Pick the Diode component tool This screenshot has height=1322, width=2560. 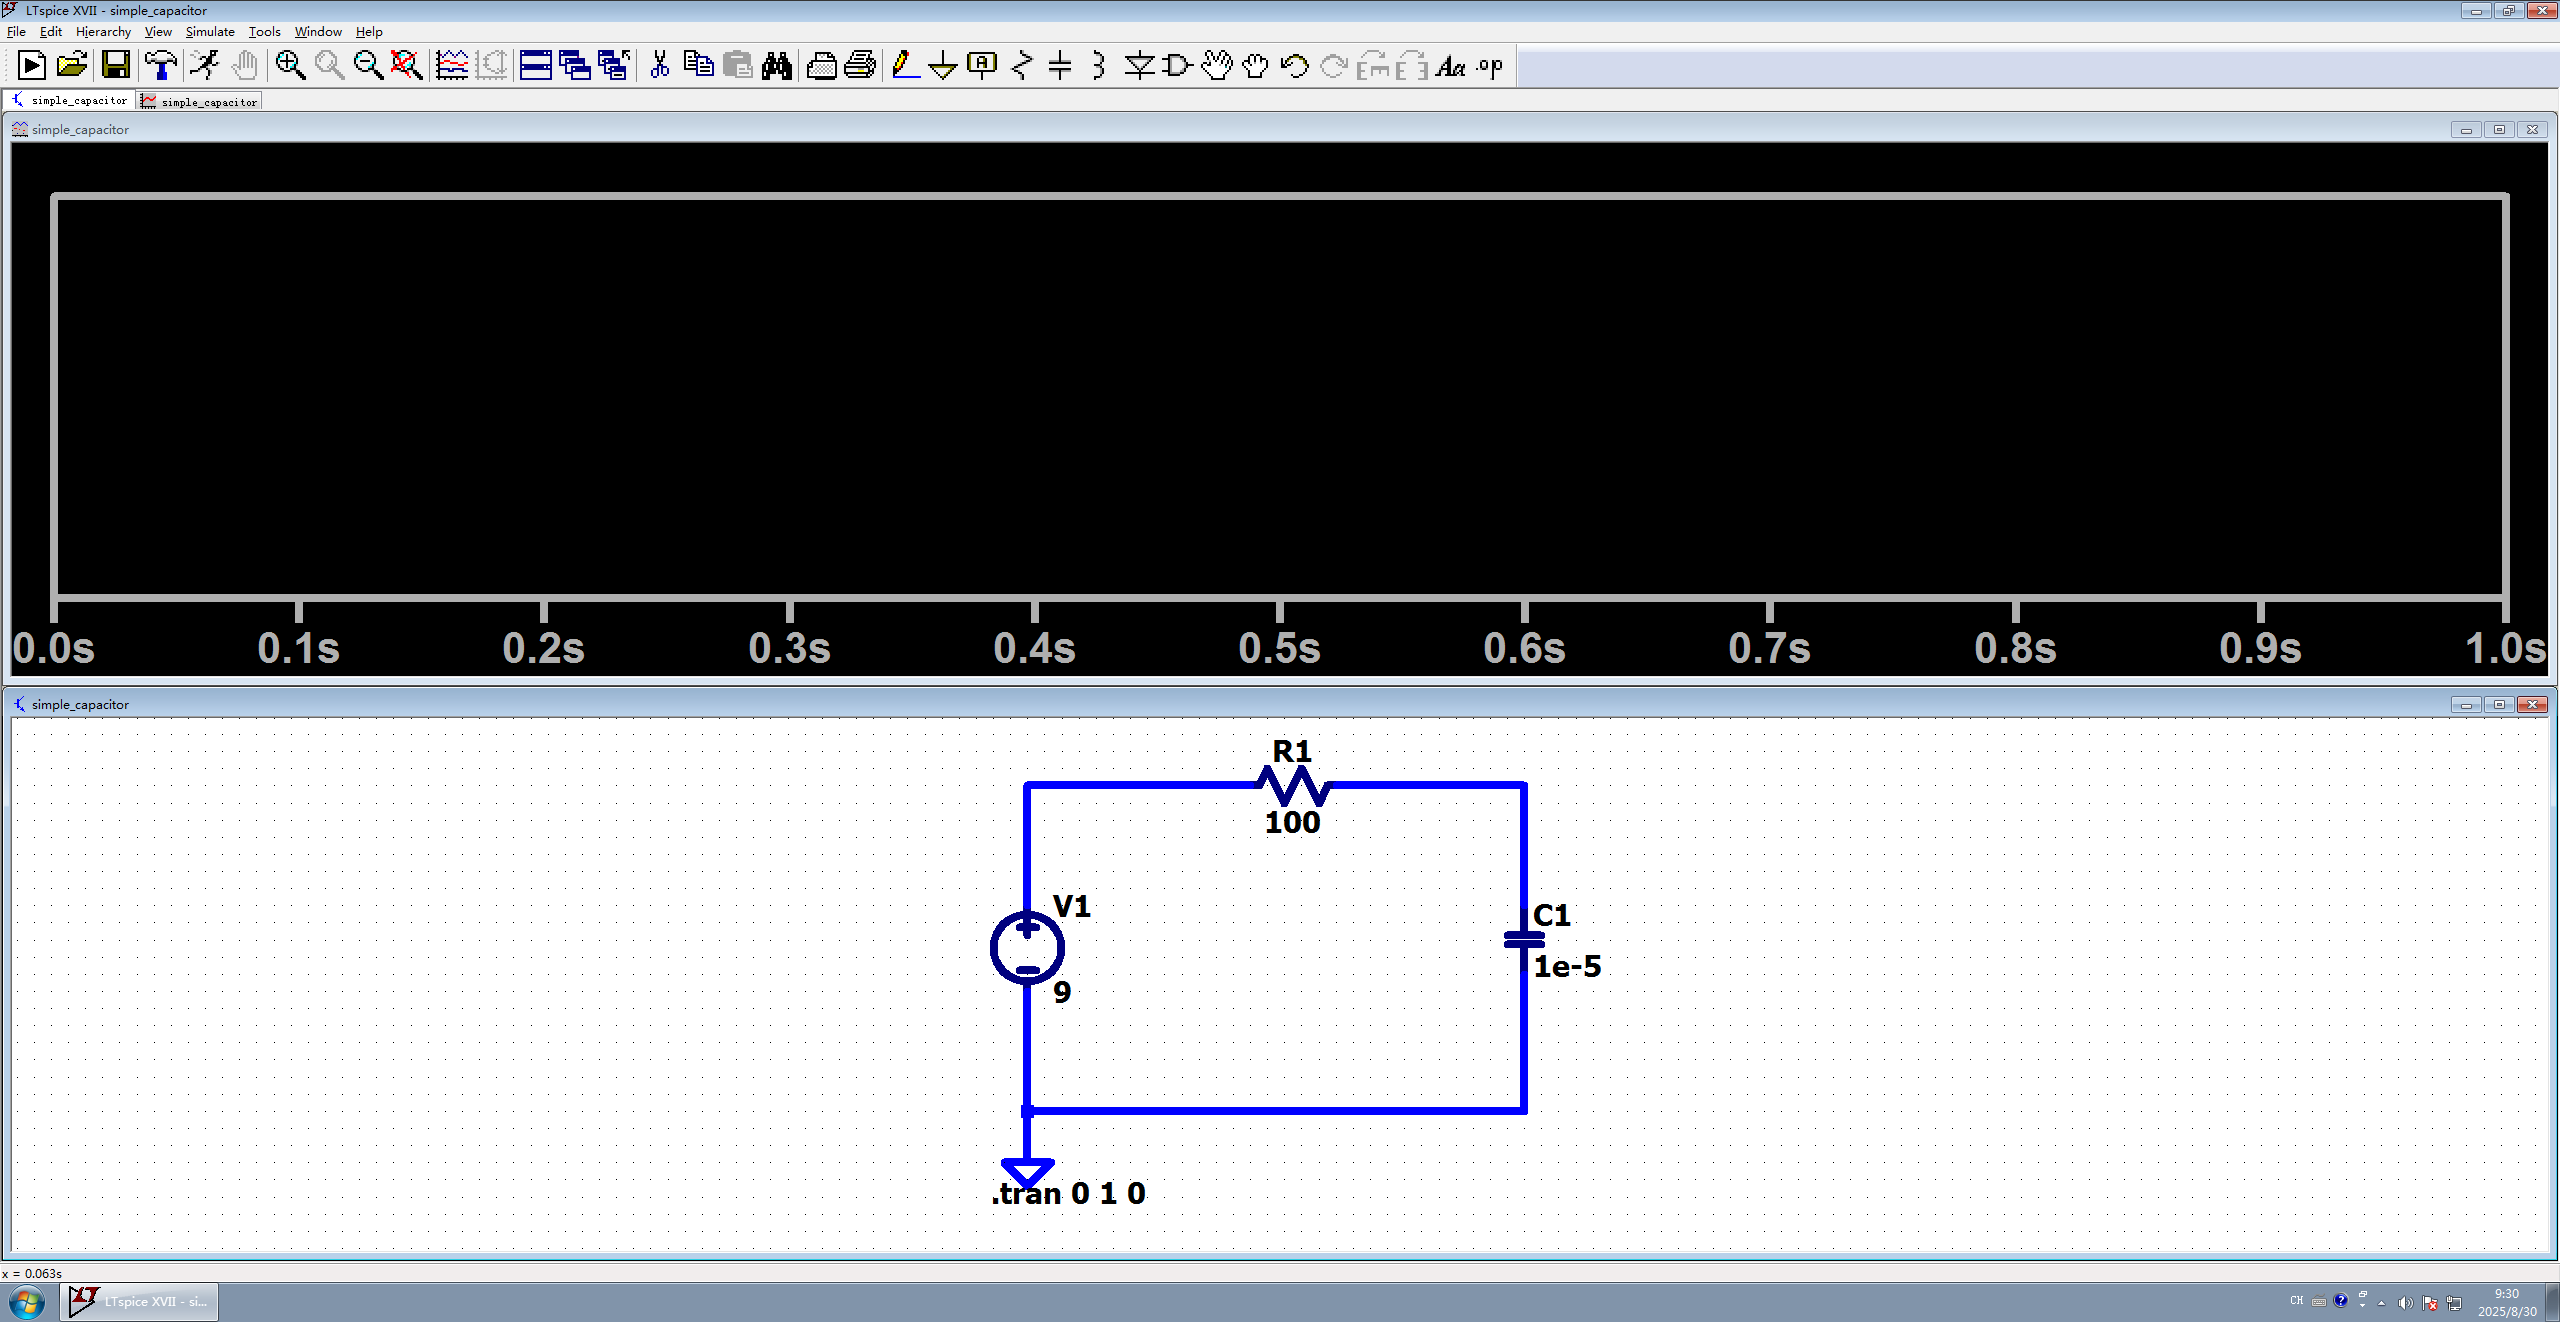pyautogui.click(x=1138, y=66)
